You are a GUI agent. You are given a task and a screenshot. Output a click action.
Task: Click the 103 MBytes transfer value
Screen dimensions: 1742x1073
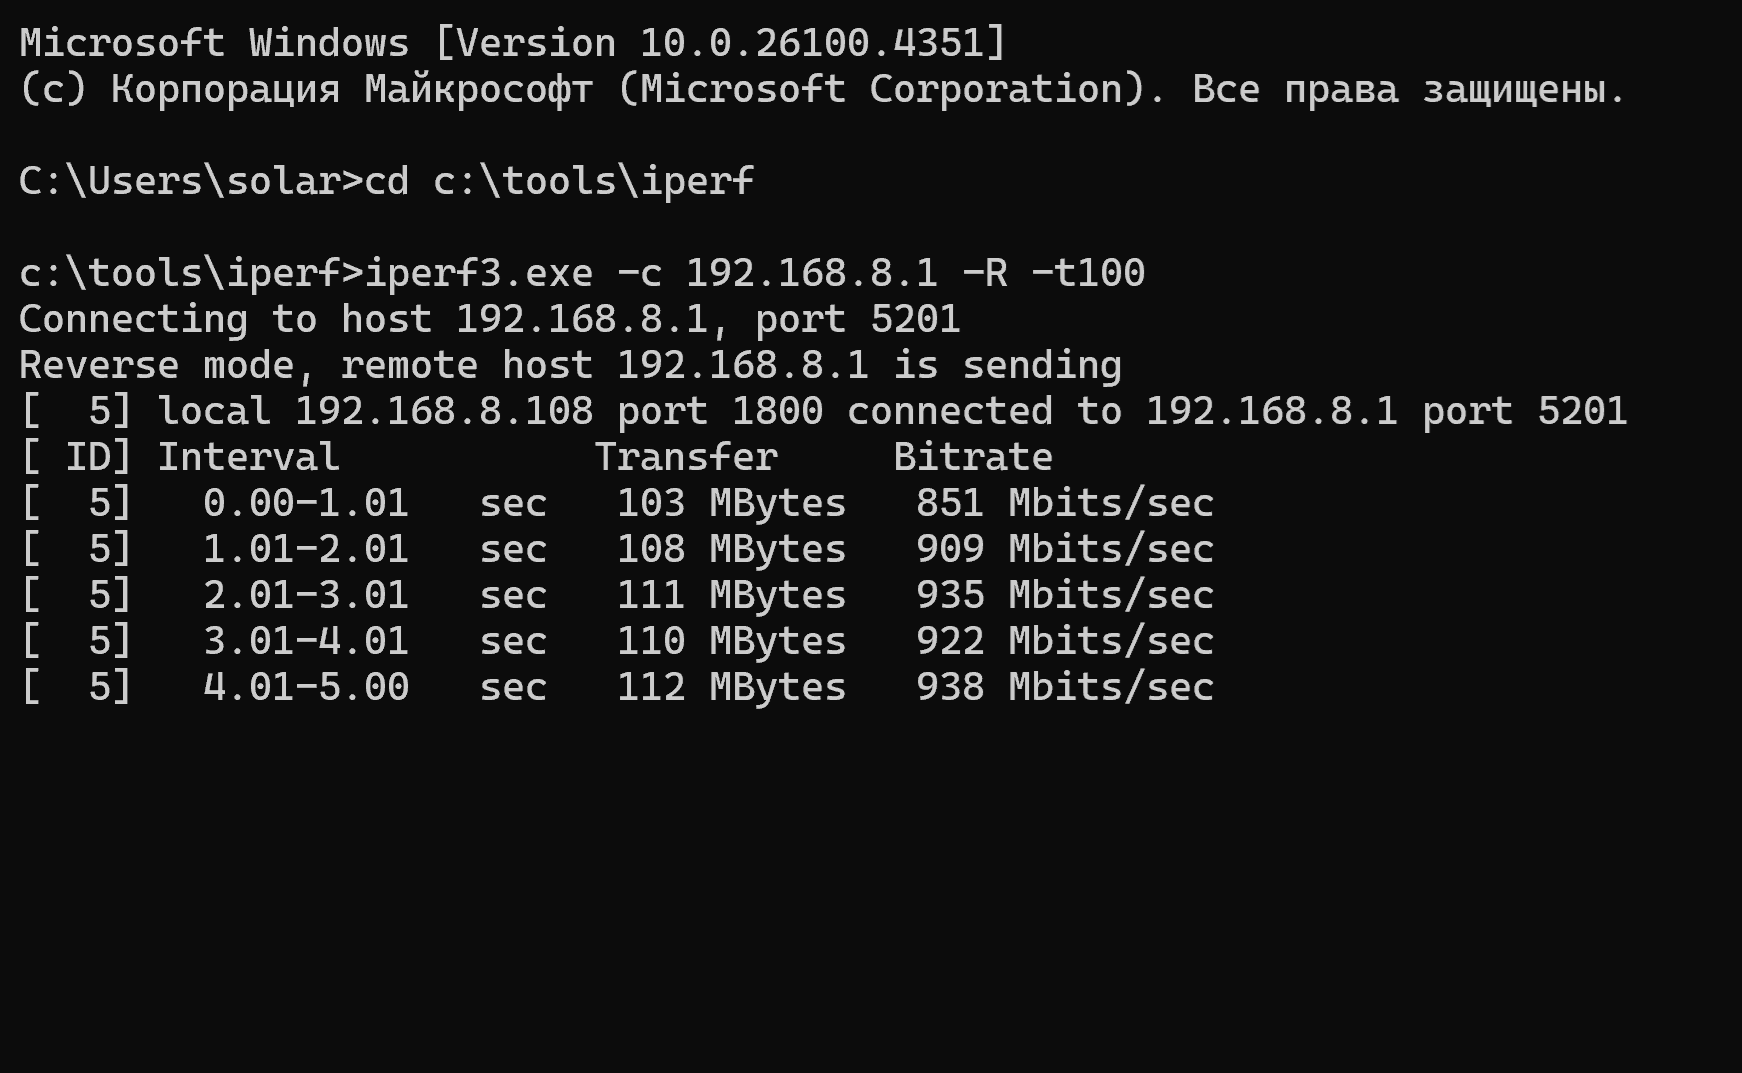pos(732,503)
